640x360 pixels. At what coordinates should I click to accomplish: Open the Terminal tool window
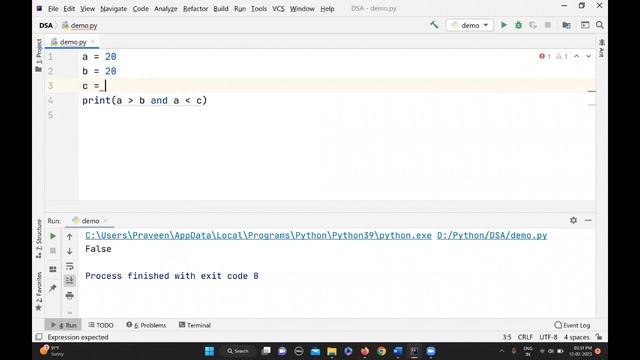pyautogui.click(x=195, y=325)
